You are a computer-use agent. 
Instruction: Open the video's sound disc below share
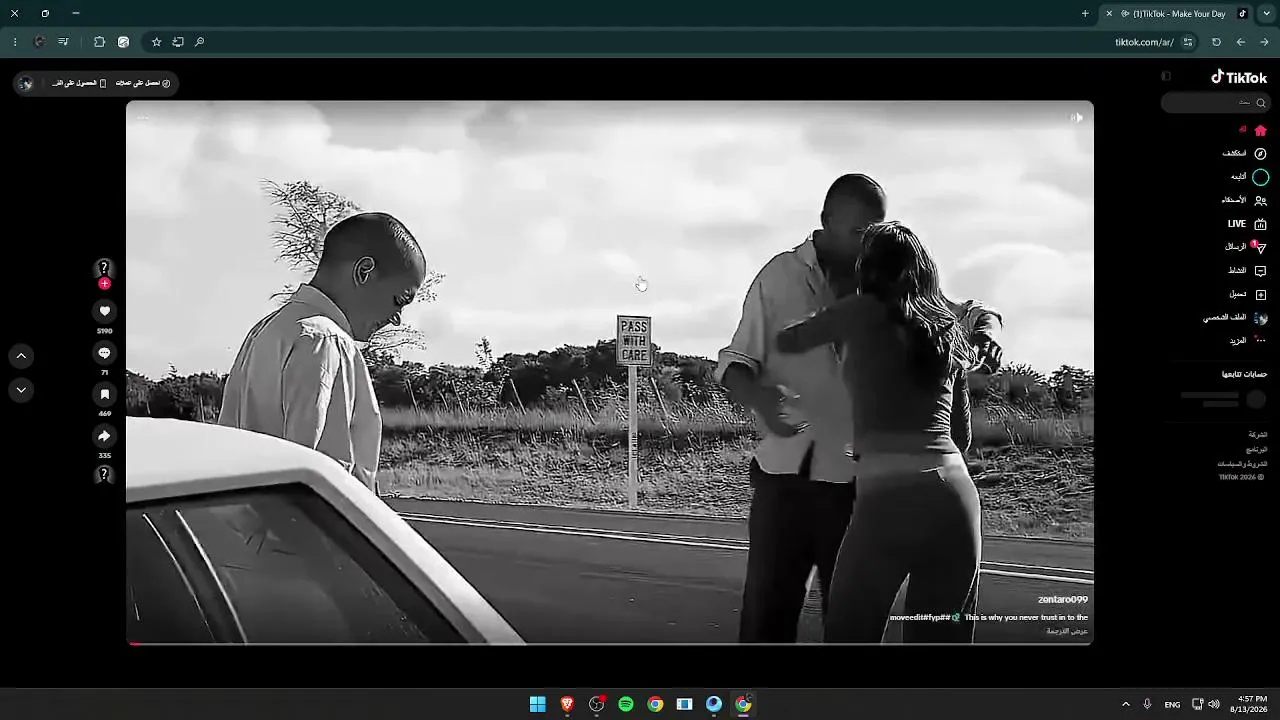(x=104, y=475)
